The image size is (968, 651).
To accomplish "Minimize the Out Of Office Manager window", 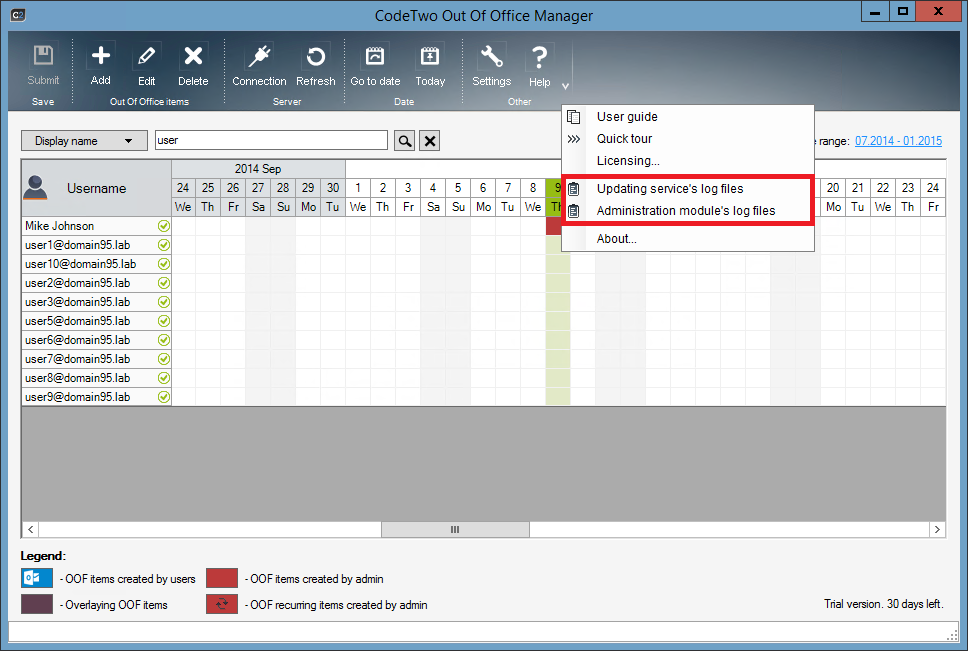I will [875, 11].
